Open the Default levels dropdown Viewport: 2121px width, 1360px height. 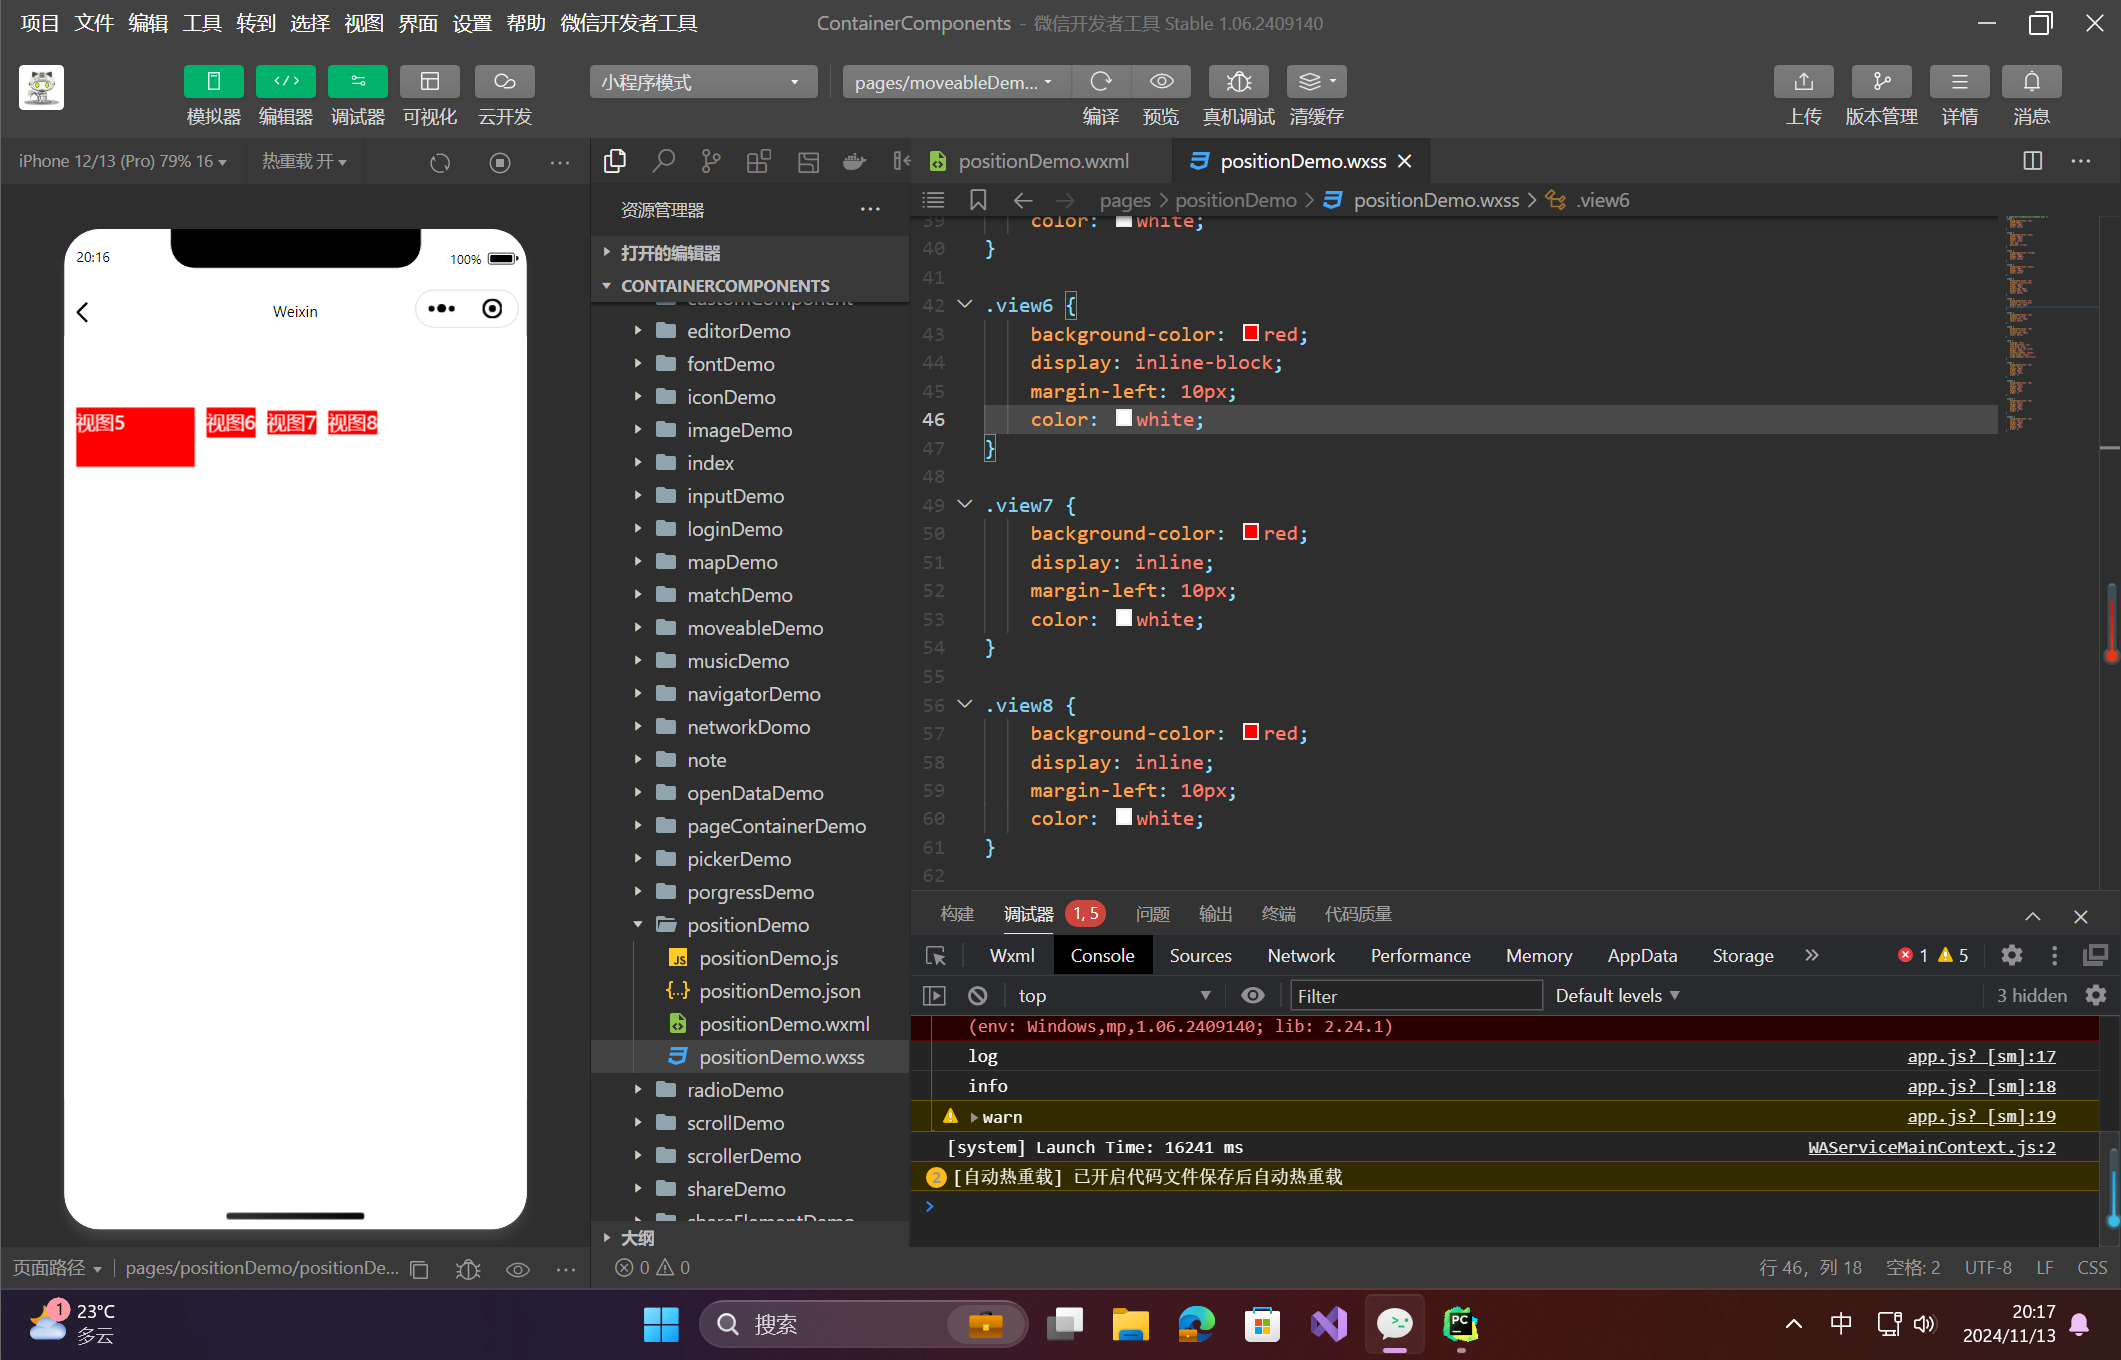[x=1617, y=996]
